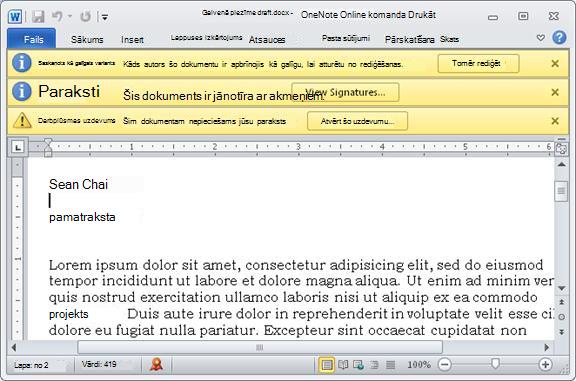Screen dimensions: 576x381
Task: Switch to Print Layout view
Action: [x=327, y=365]
